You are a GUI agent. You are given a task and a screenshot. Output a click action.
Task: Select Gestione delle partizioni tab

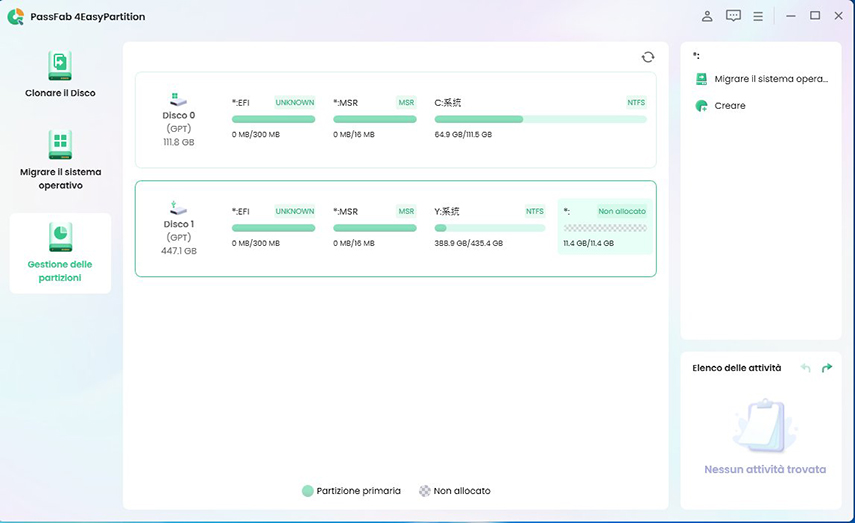[x=60, y=236]
